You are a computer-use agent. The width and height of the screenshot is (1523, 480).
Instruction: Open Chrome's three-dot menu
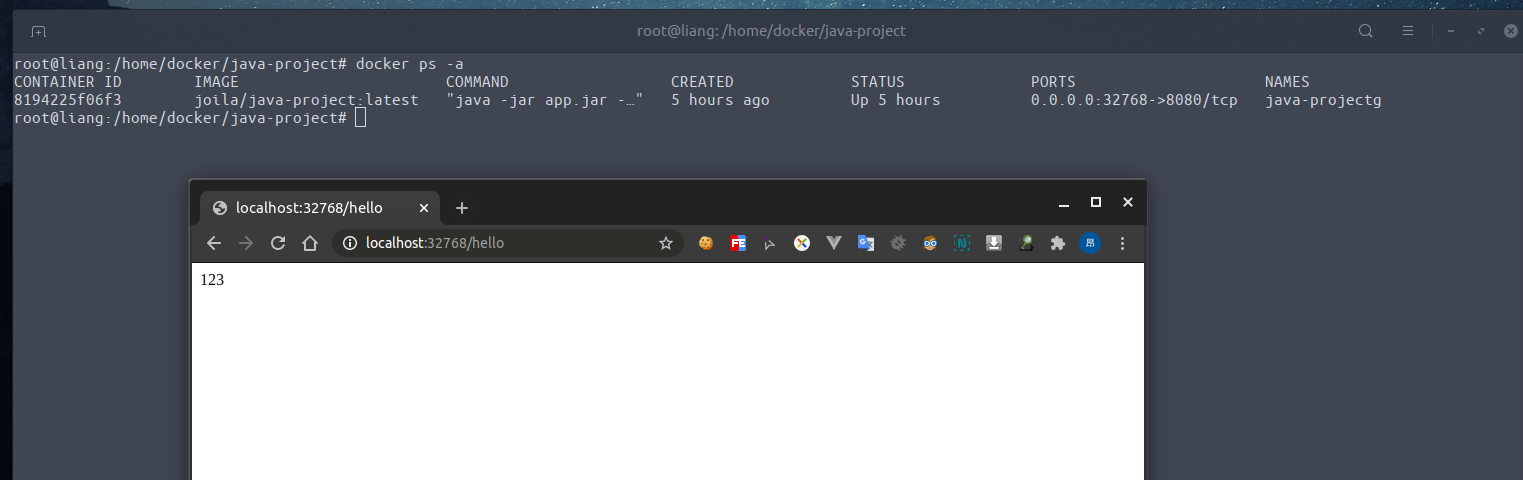point(1122,243)
